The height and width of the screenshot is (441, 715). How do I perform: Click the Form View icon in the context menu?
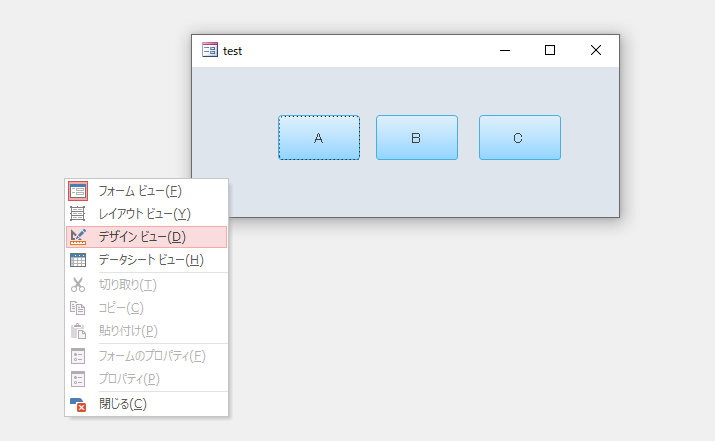coord(78,191)
